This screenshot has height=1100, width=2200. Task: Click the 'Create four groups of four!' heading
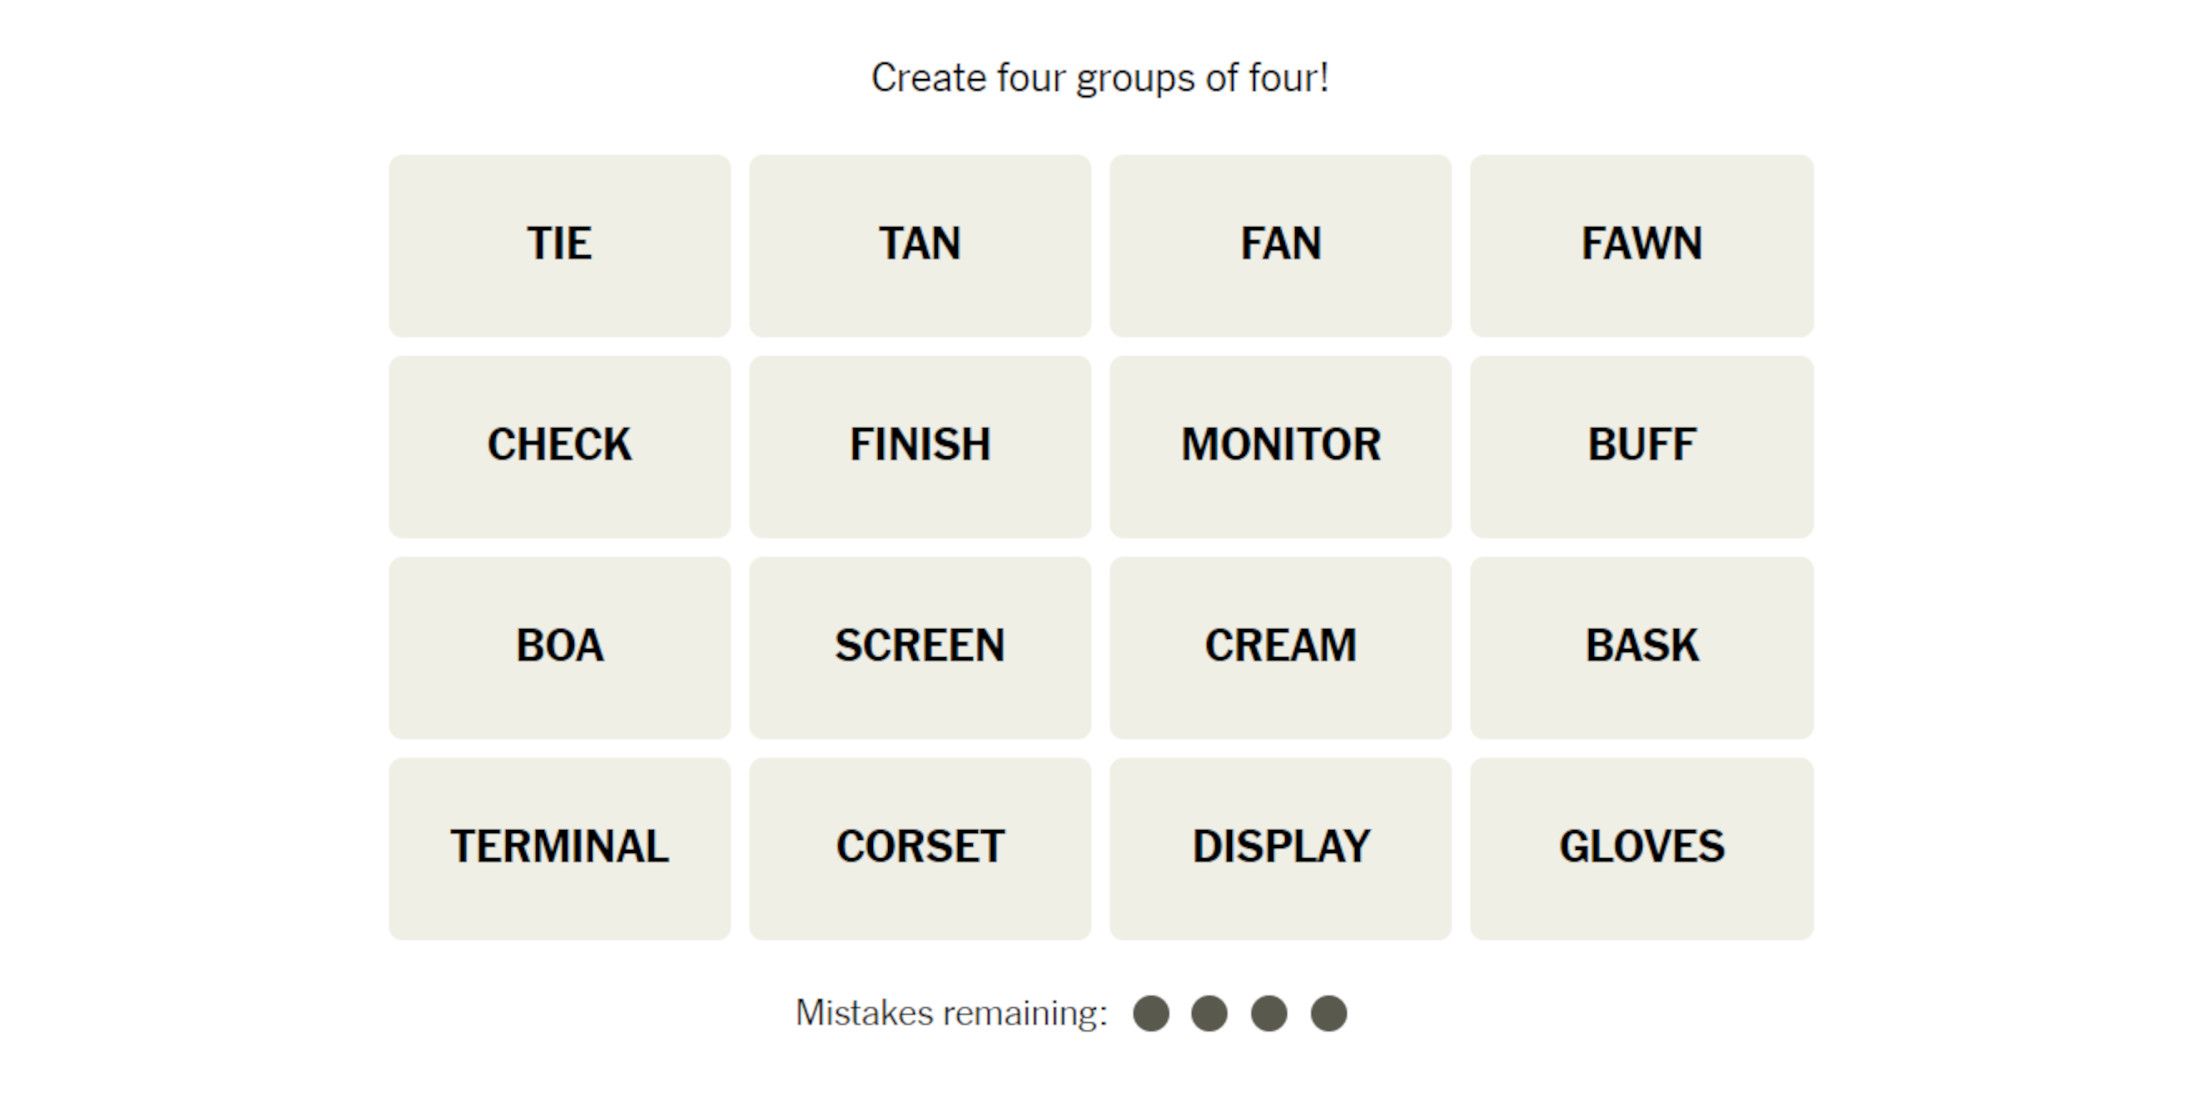1100,78
